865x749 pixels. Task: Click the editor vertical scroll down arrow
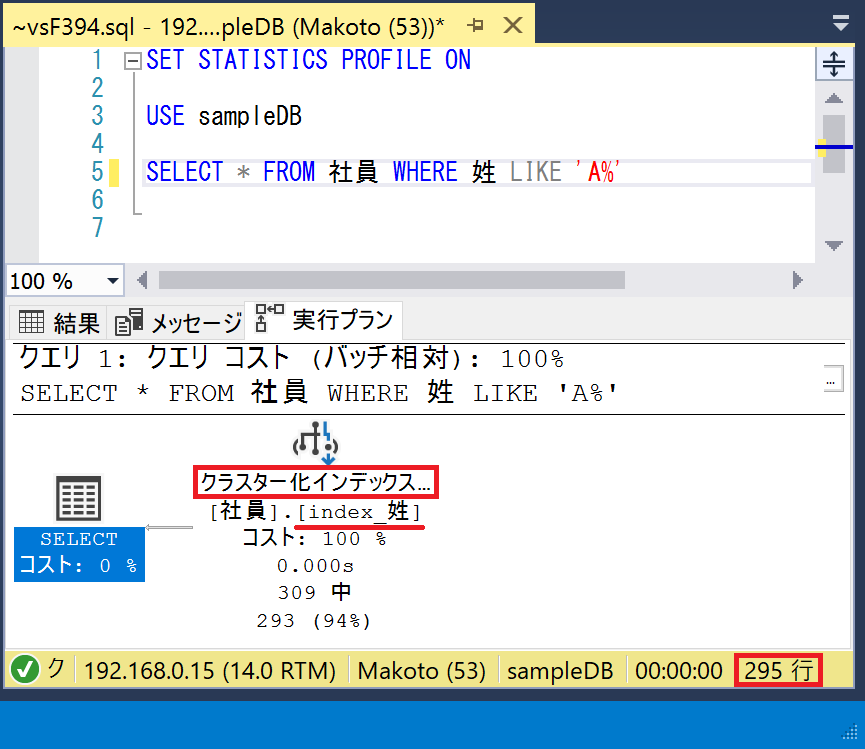(834, 245)
